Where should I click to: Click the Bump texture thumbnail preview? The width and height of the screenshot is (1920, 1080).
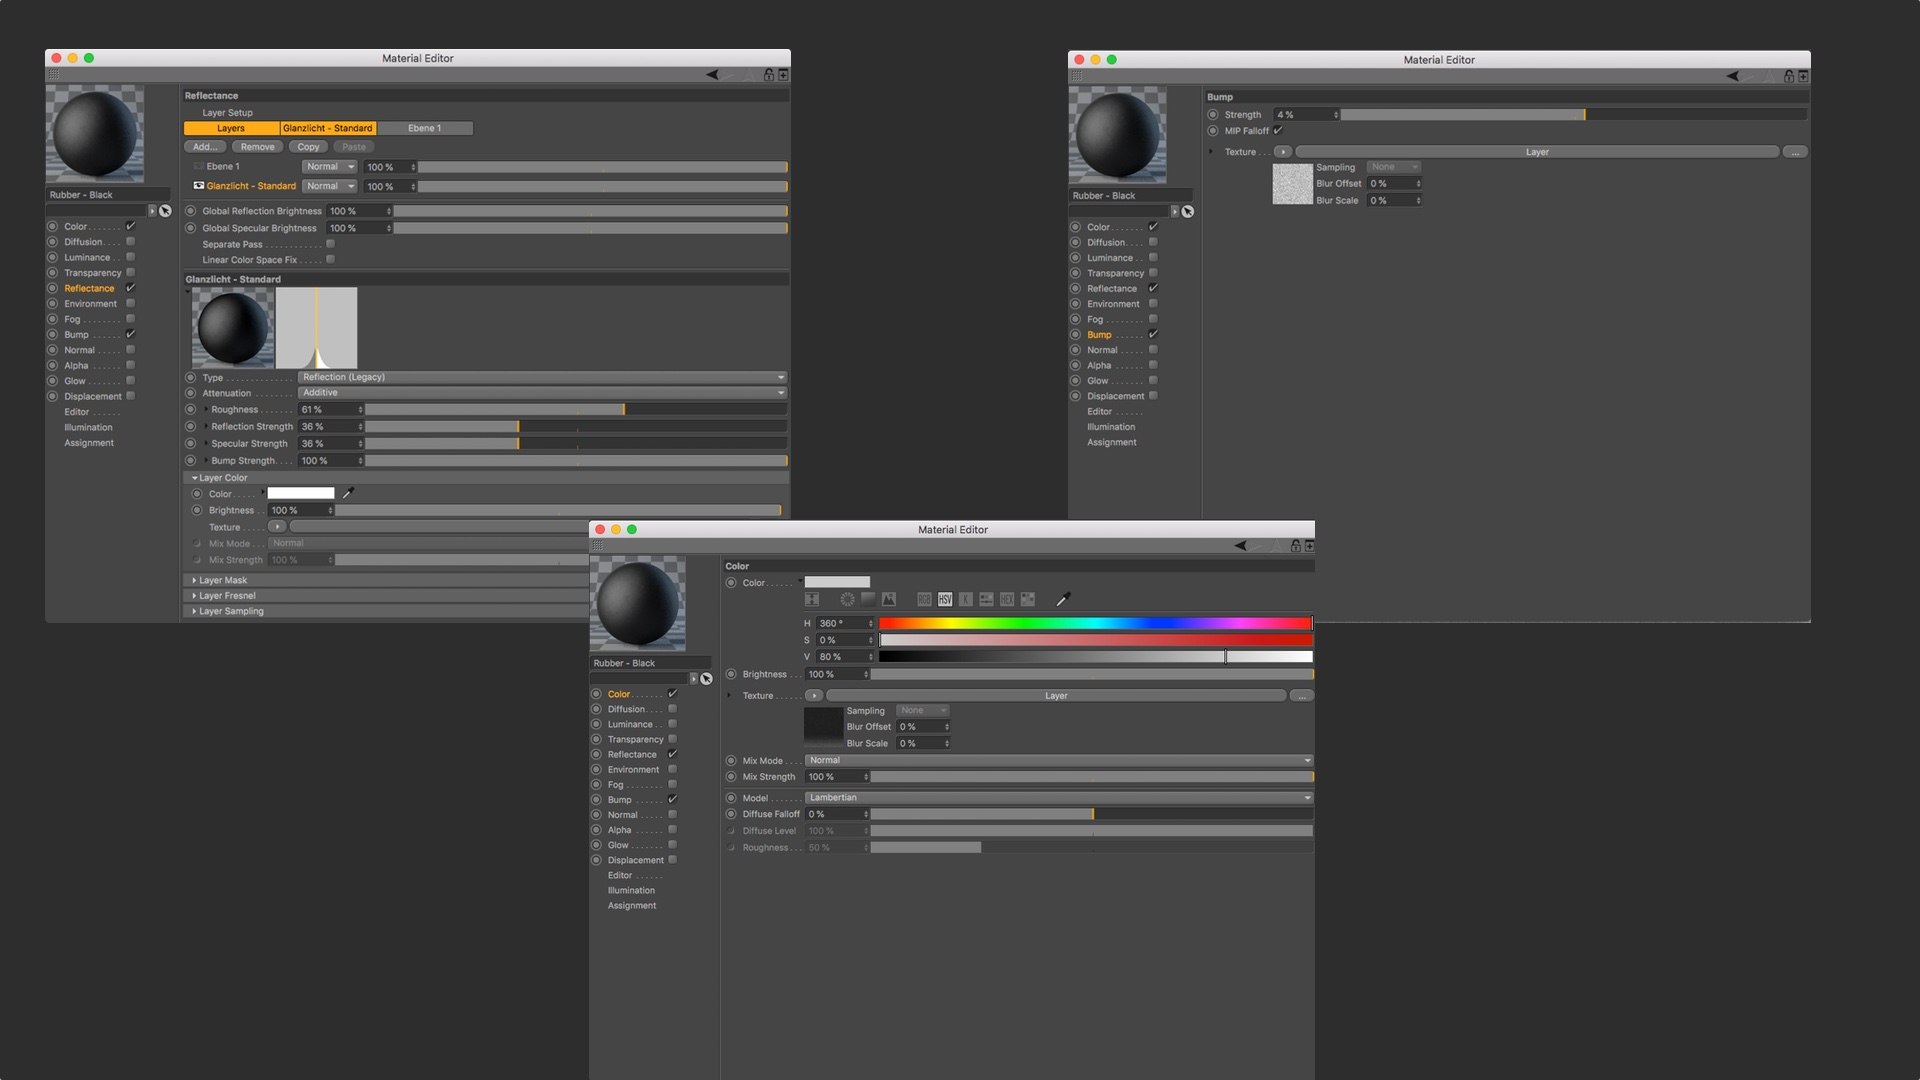pyautogui.click(x=1291, y=184)
